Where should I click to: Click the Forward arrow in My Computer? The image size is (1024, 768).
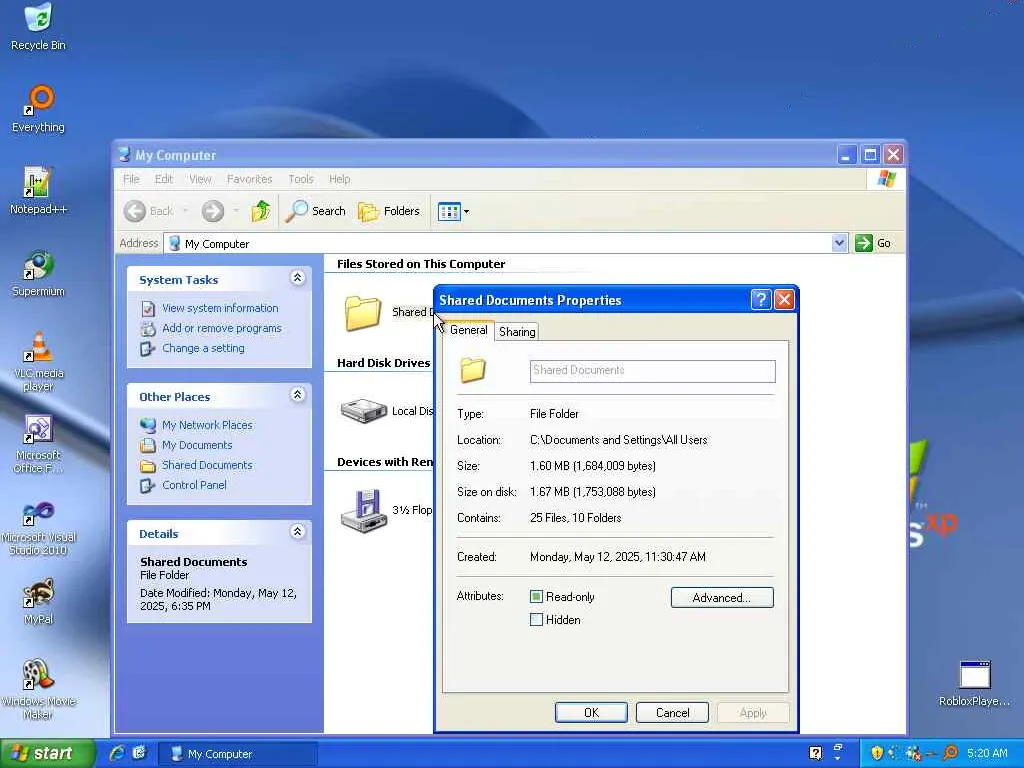[213, 211]
